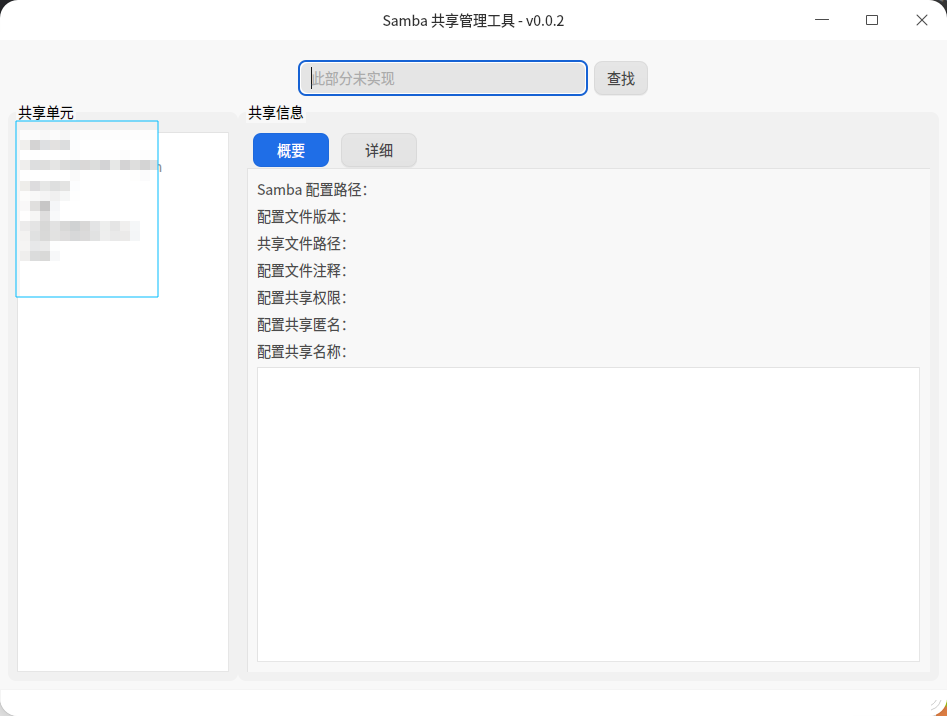Click the 查找 button
This screenshot has height=716, width=947.
621,78
